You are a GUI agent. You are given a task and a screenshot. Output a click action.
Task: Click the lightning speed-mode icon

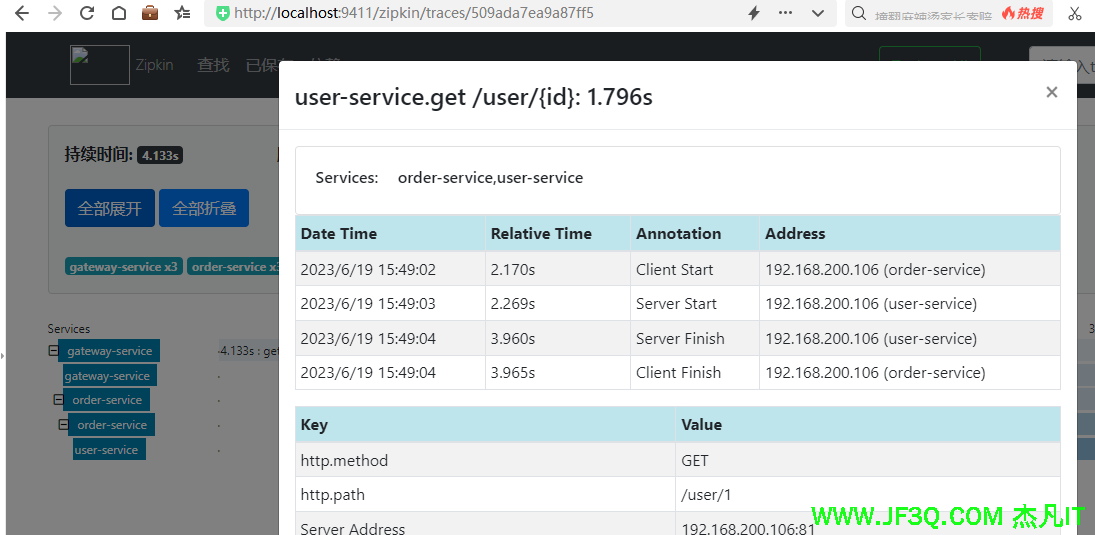754,13
